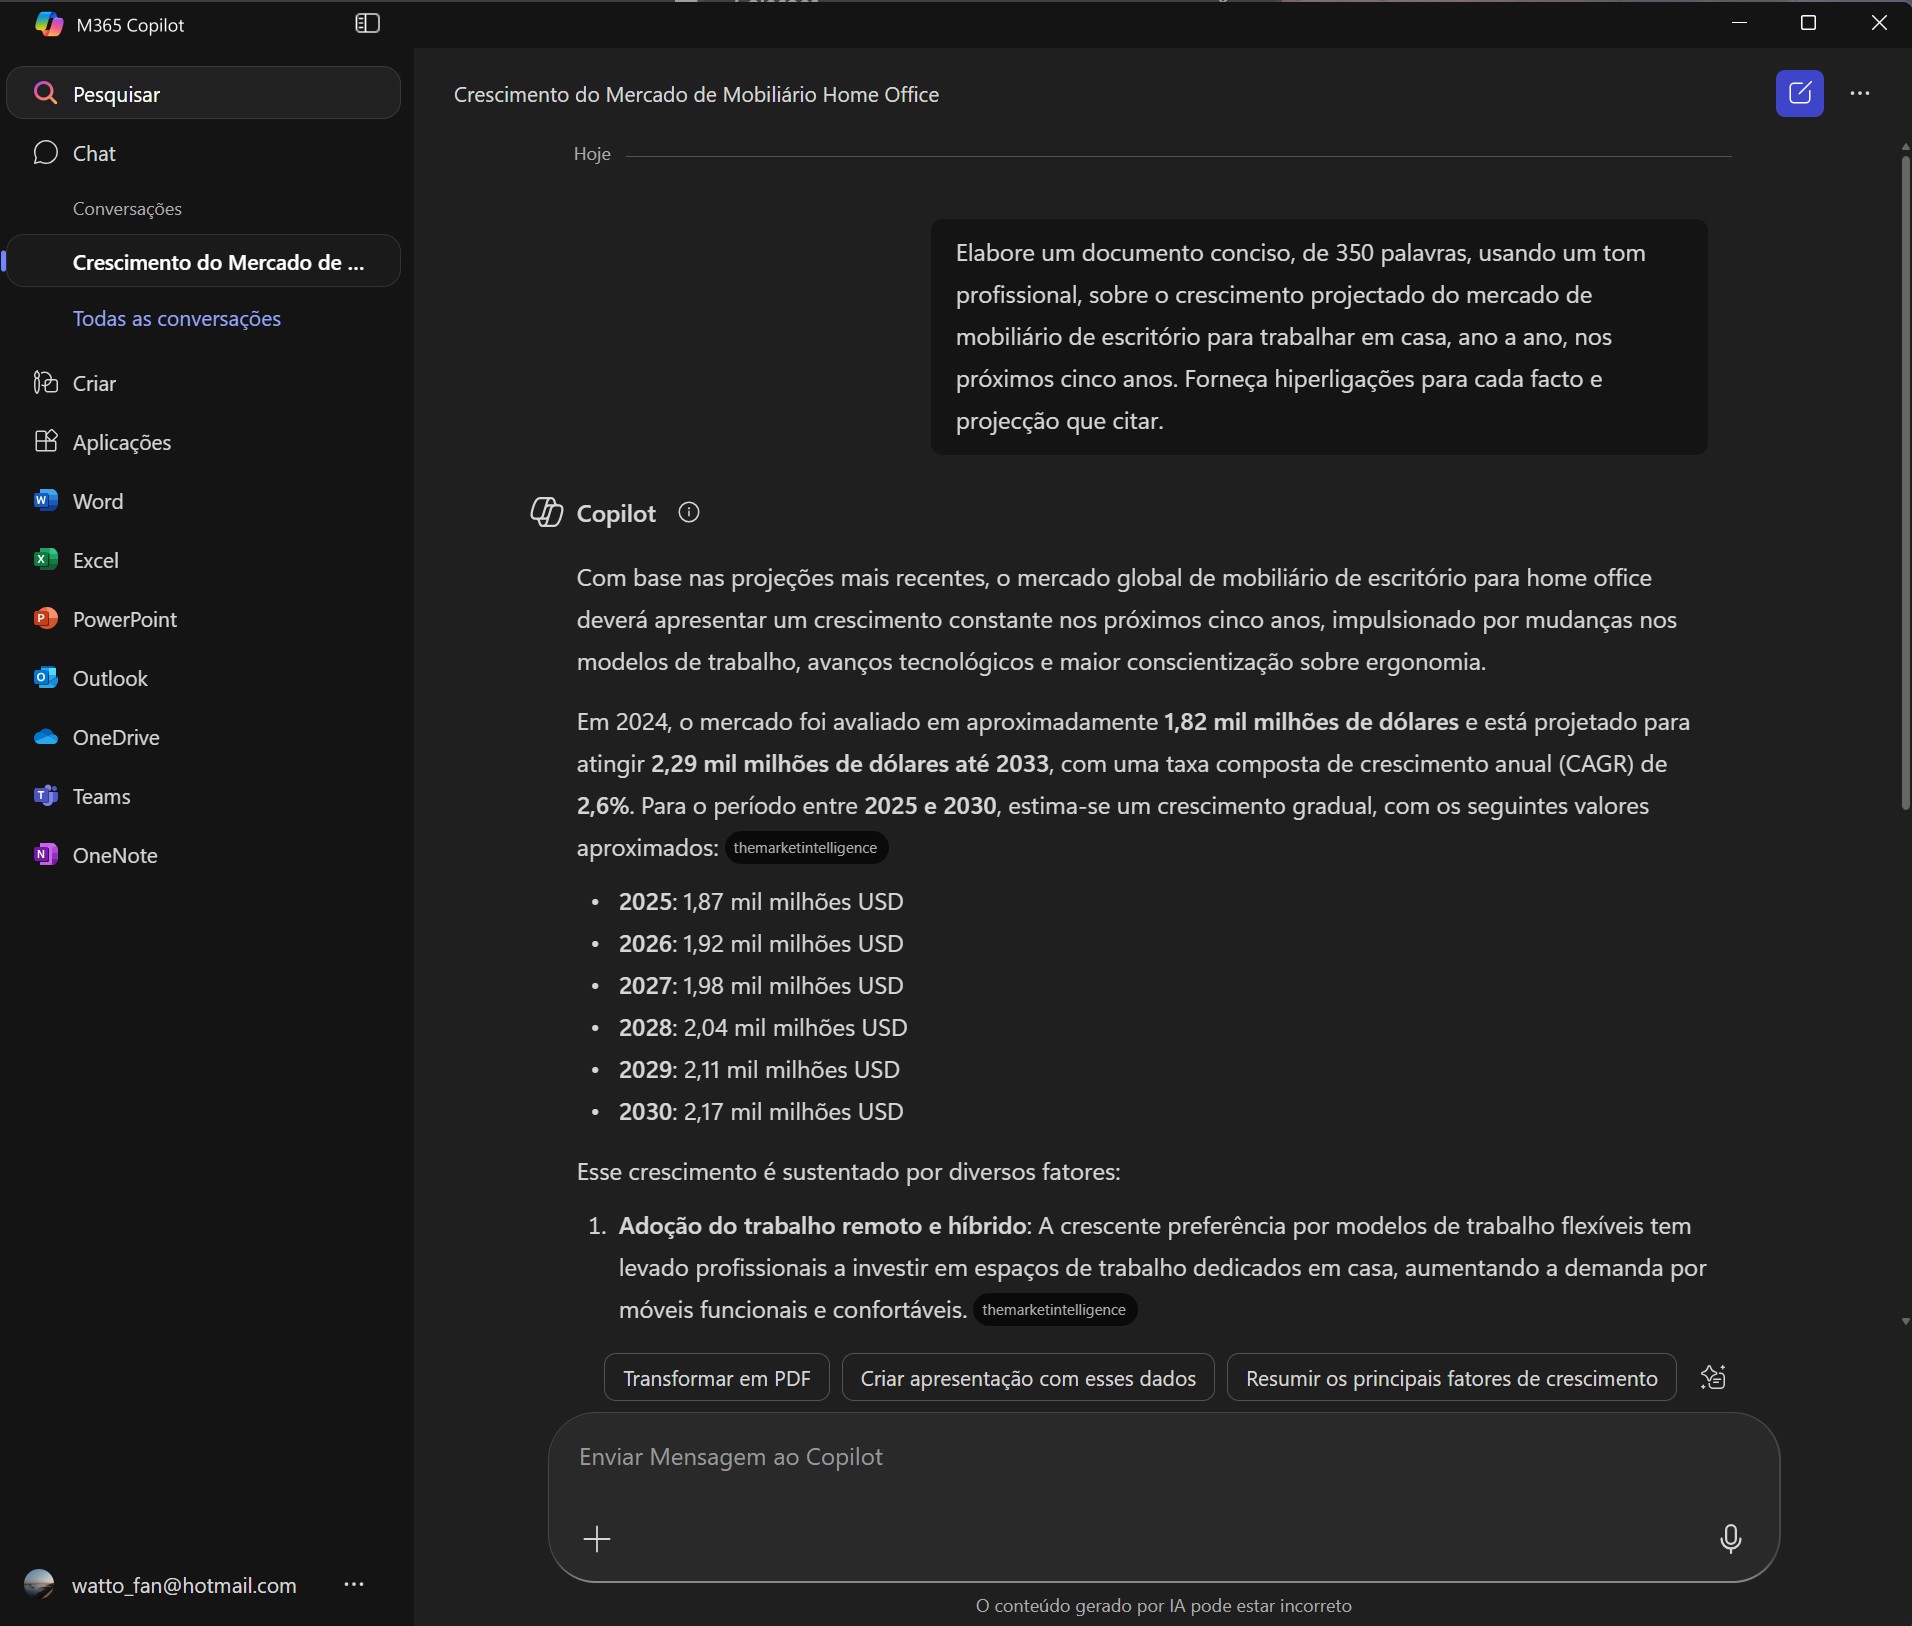The image size is (1912, 1626).
Task: Click the microphone icon for voice input
Action: 1730,1538
